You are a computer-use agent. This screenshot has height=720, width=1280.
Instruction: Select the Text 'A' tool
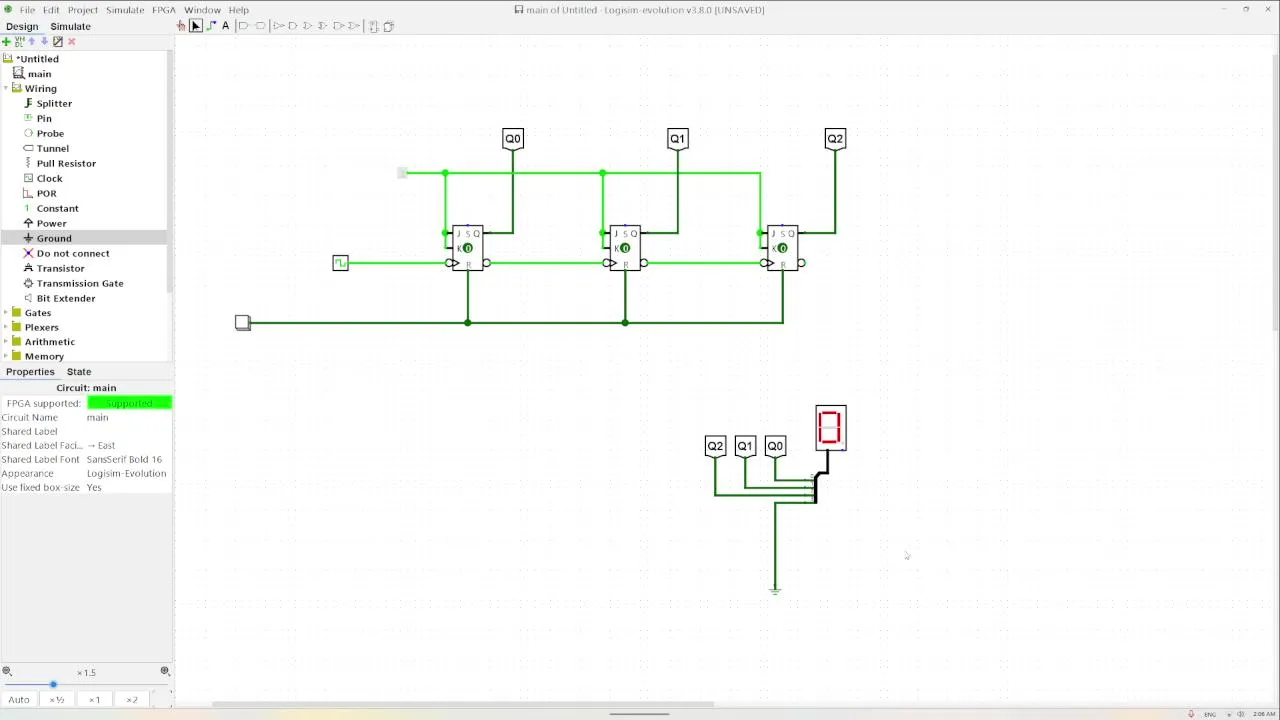pos(226,26)
